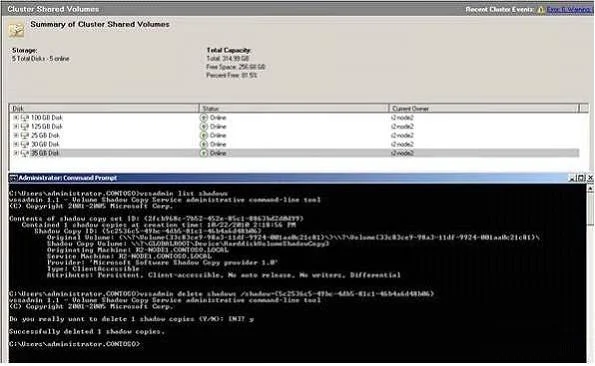Click the blank header cell after Current Owner
The width and height of the screenshot is (595, 366).
tap(584, 108)
